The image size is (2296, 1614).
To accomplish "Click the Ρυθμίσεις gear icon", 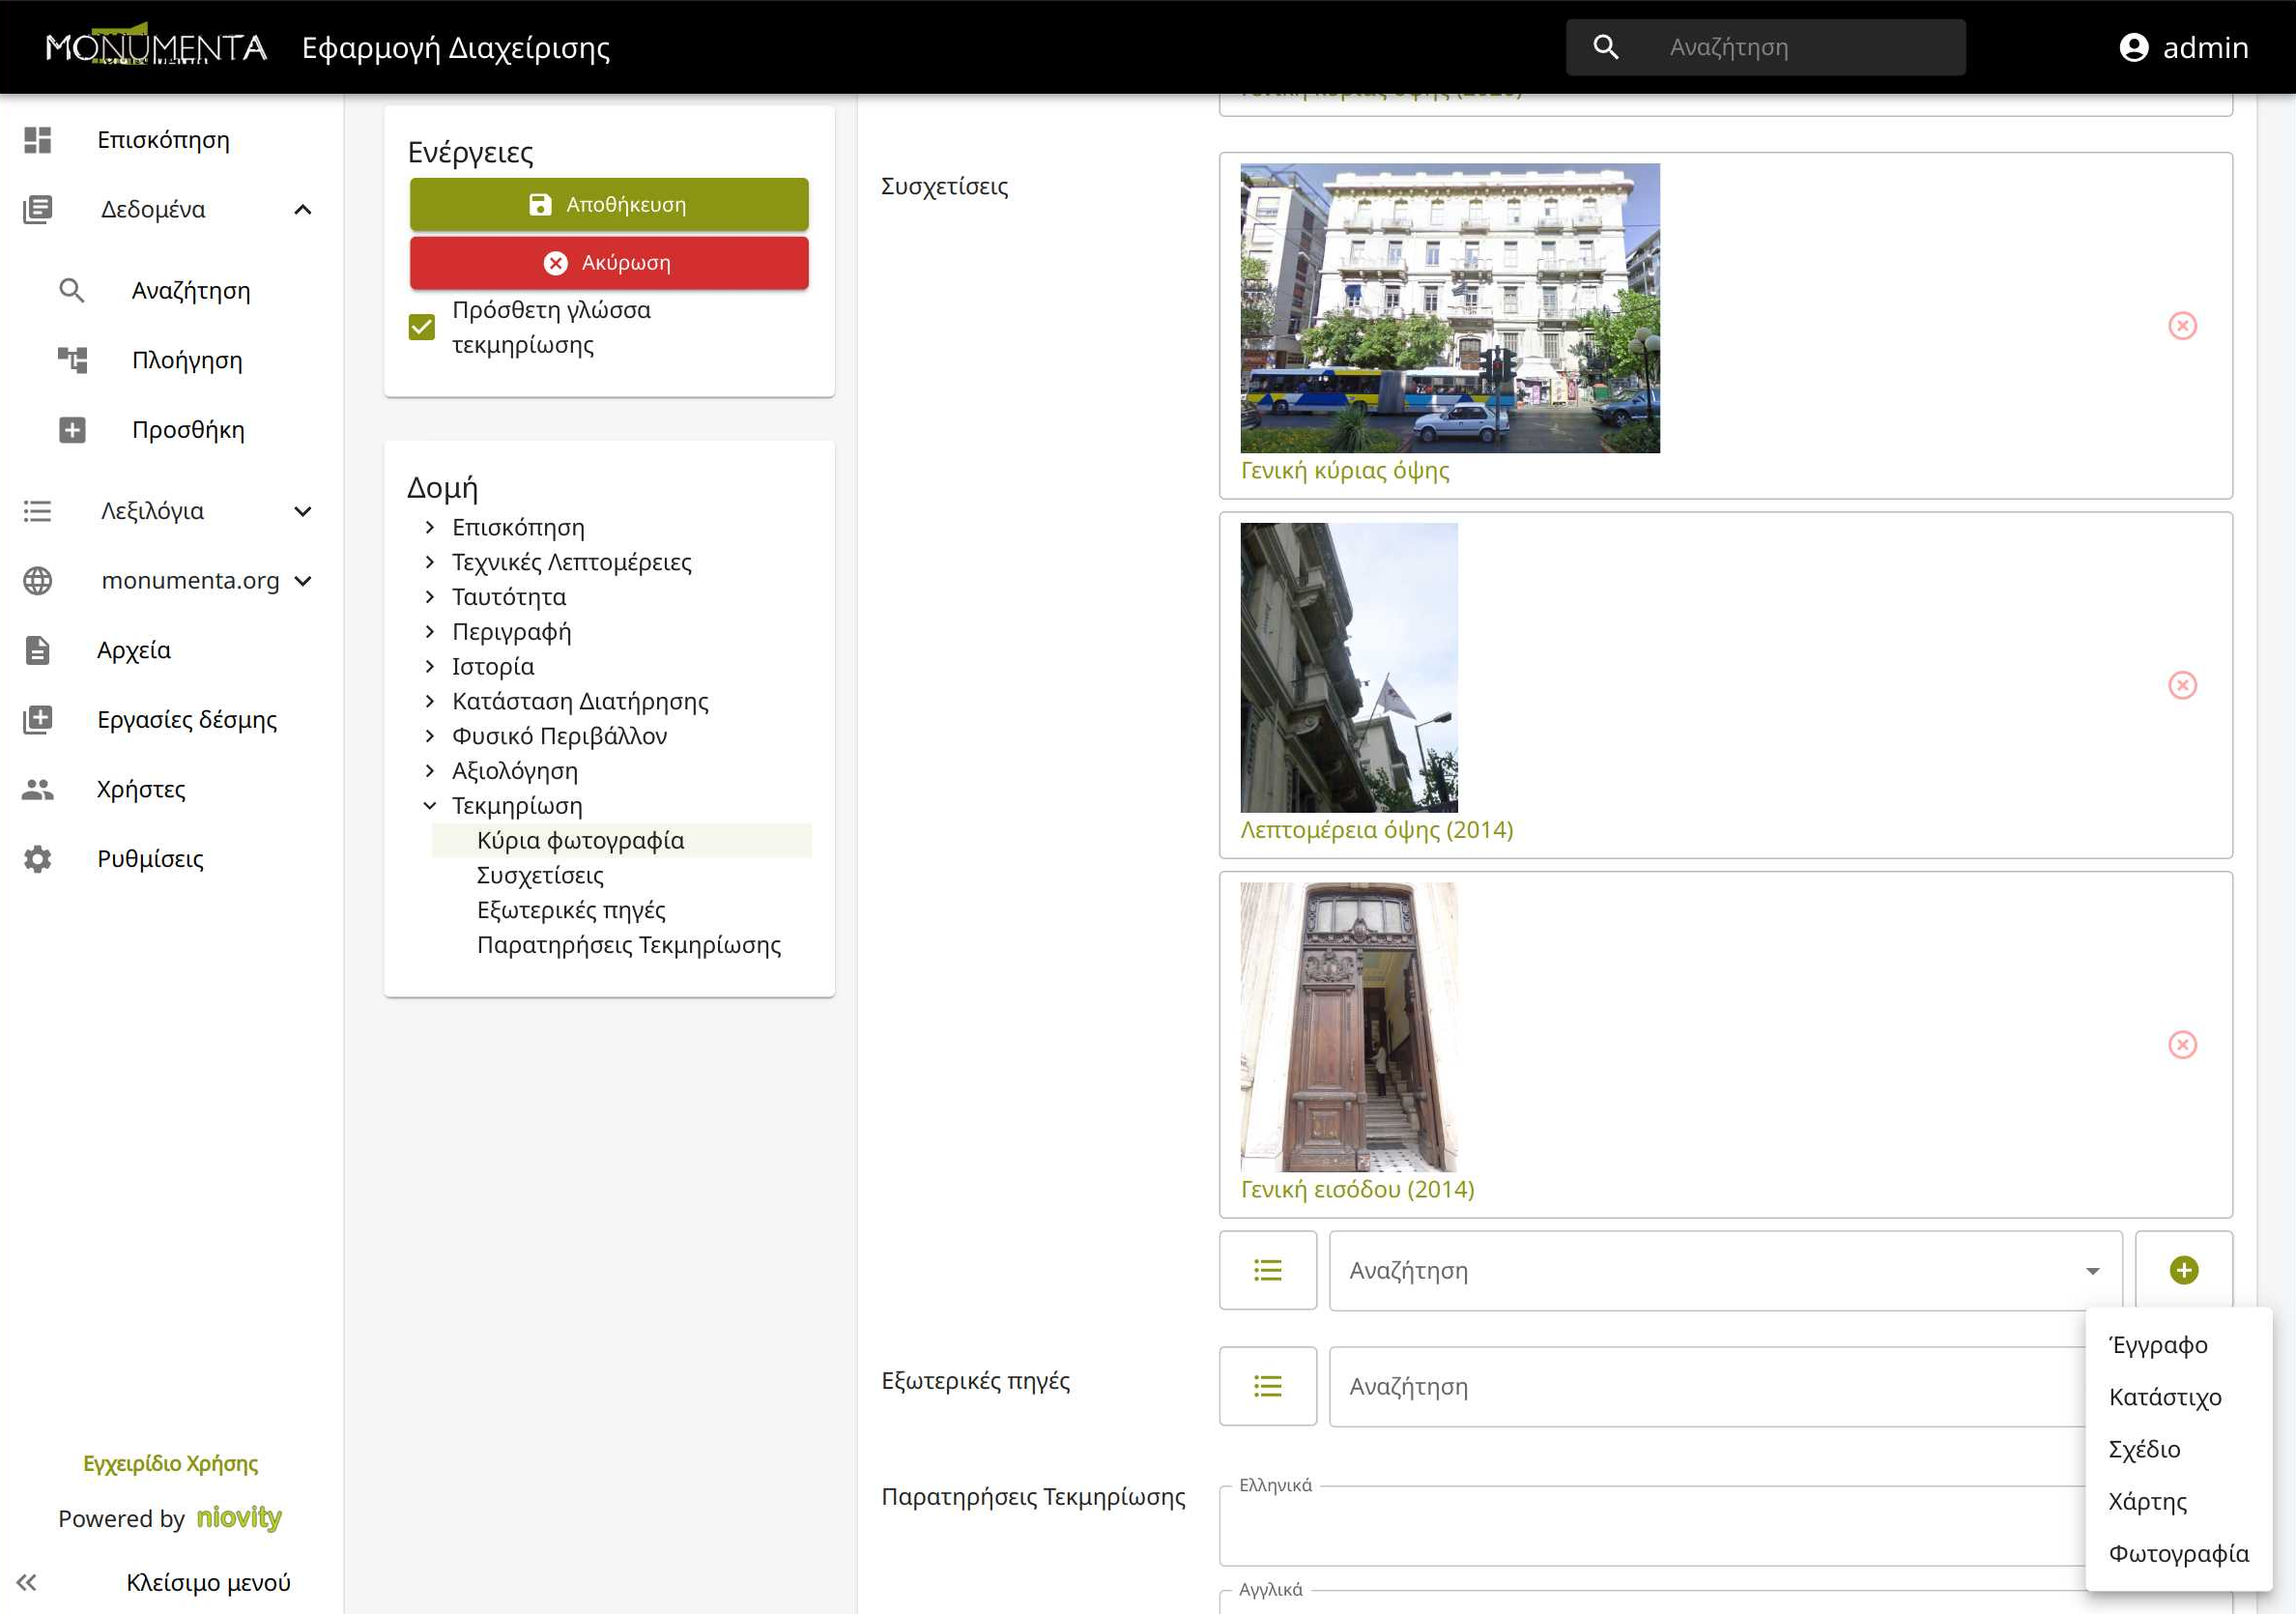I will coord(38,859).
